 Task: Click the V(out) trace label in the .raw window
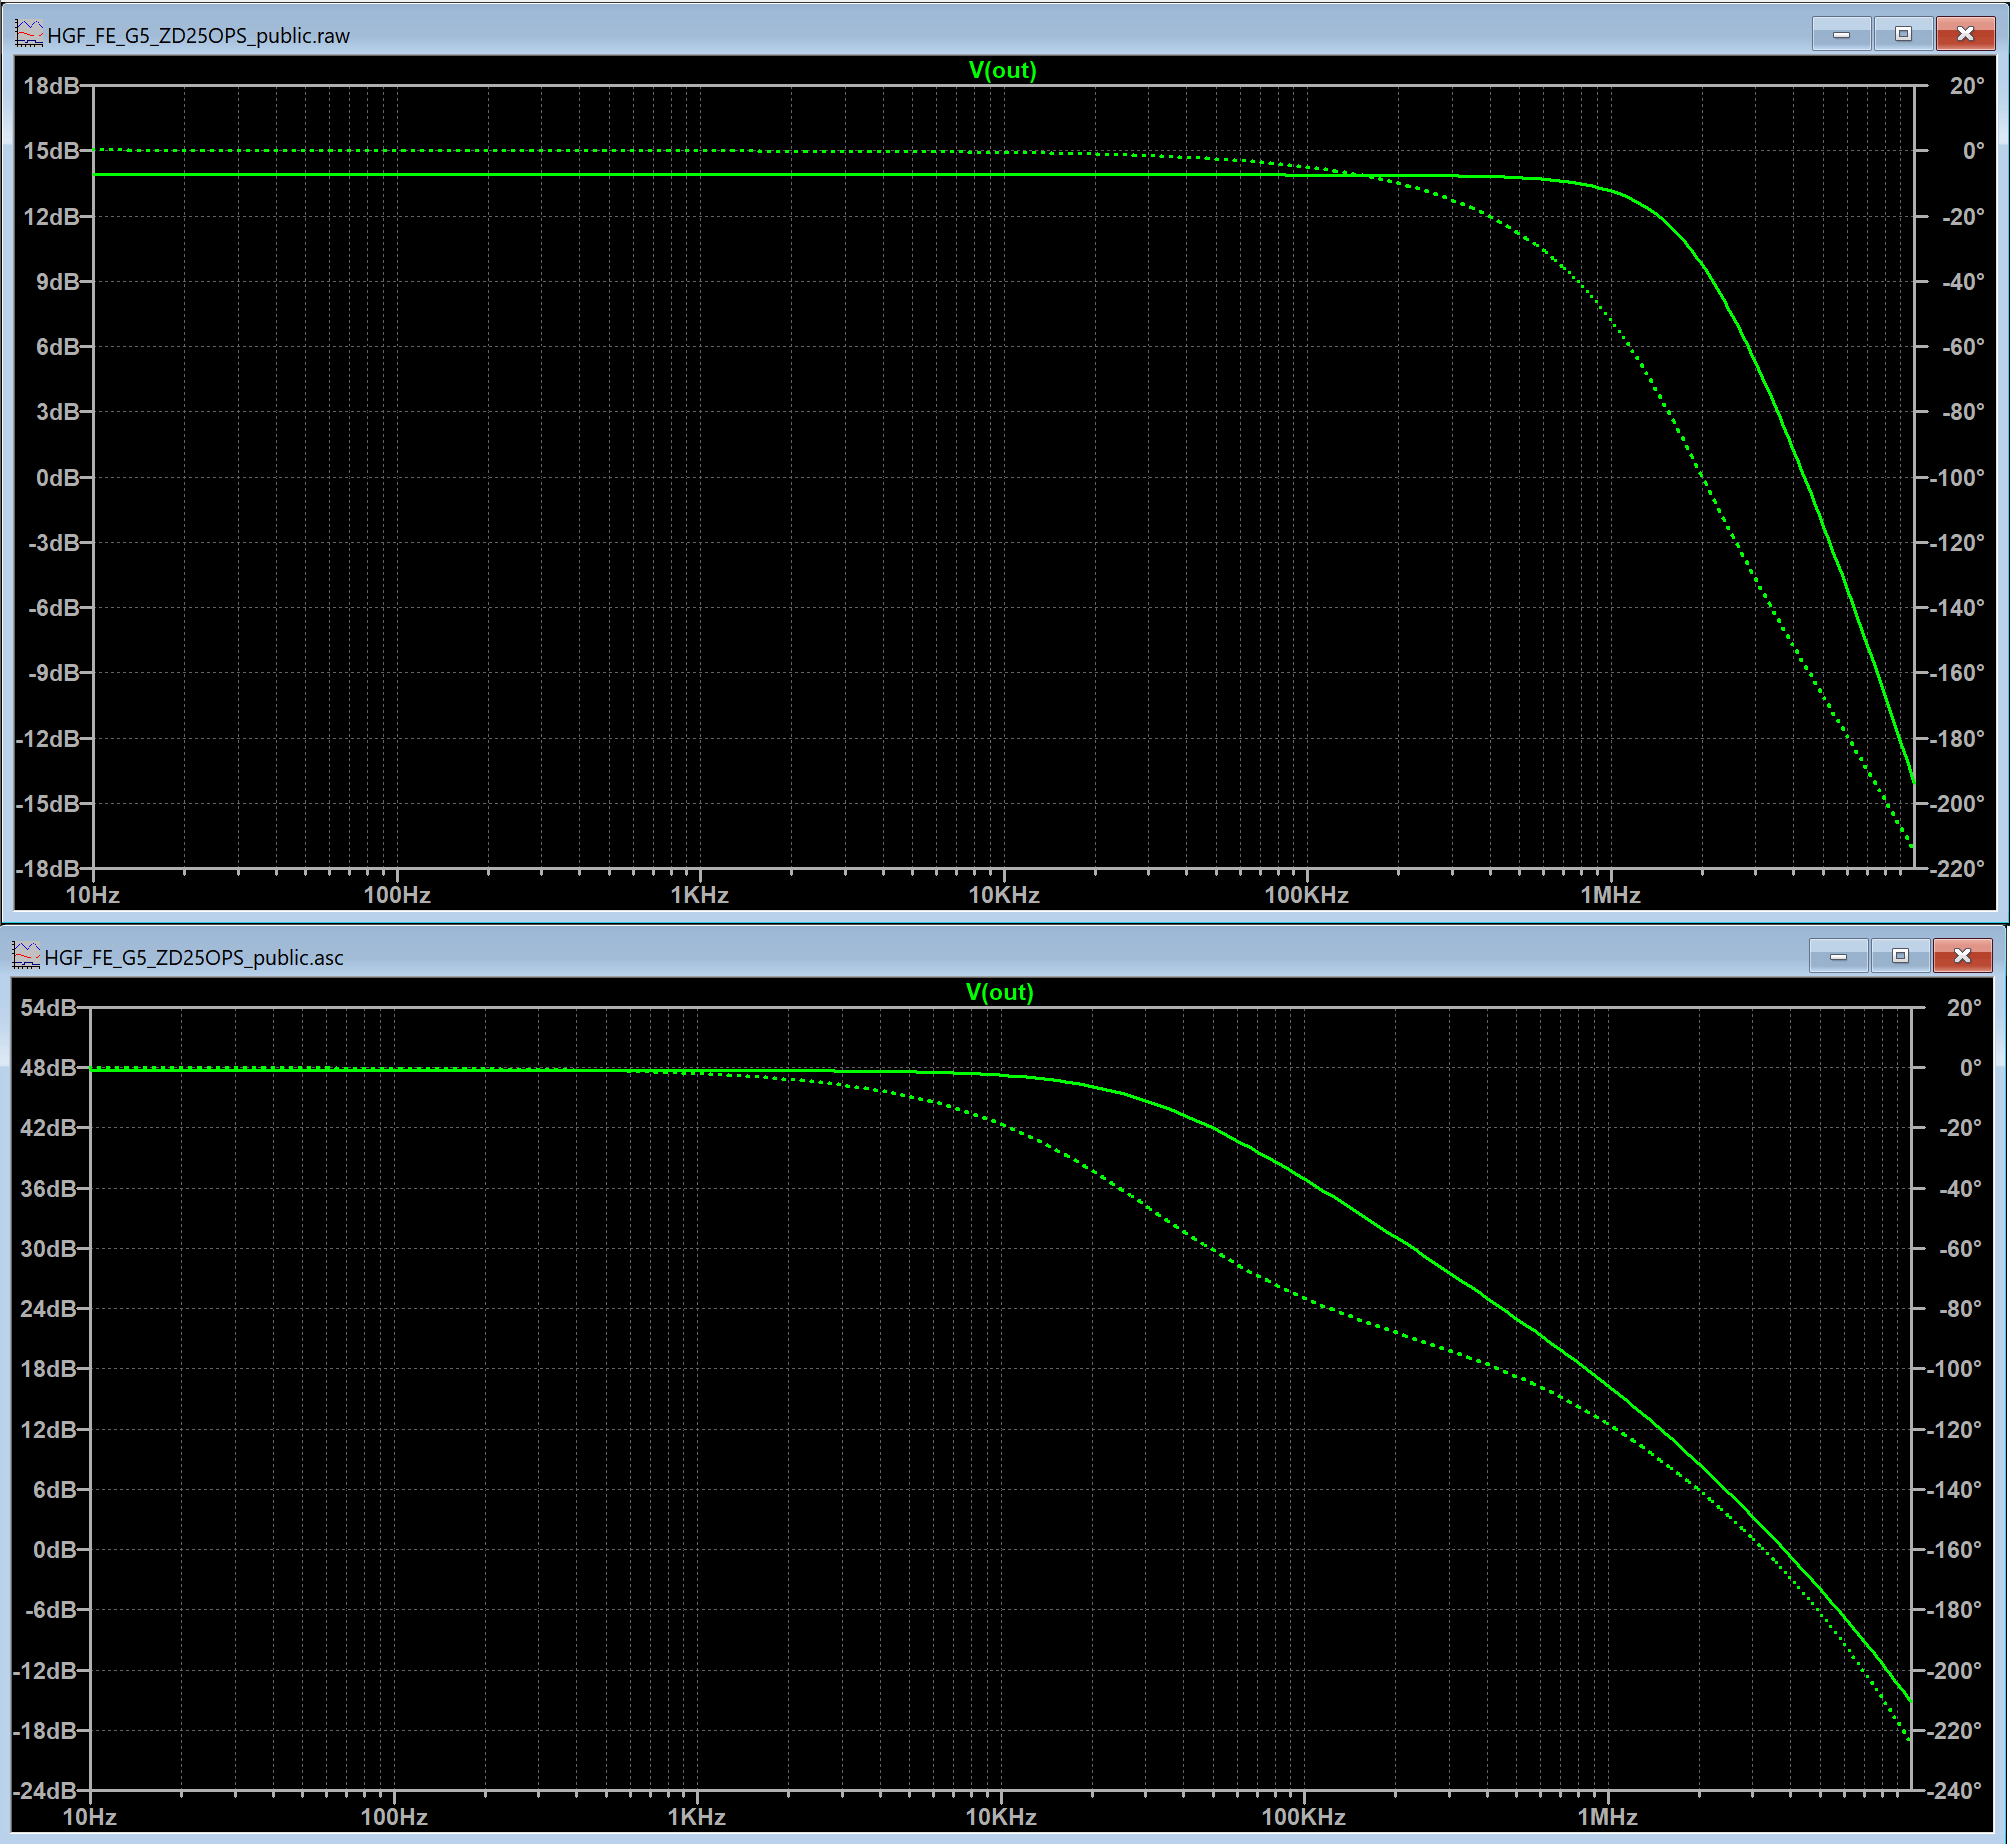1002,70
